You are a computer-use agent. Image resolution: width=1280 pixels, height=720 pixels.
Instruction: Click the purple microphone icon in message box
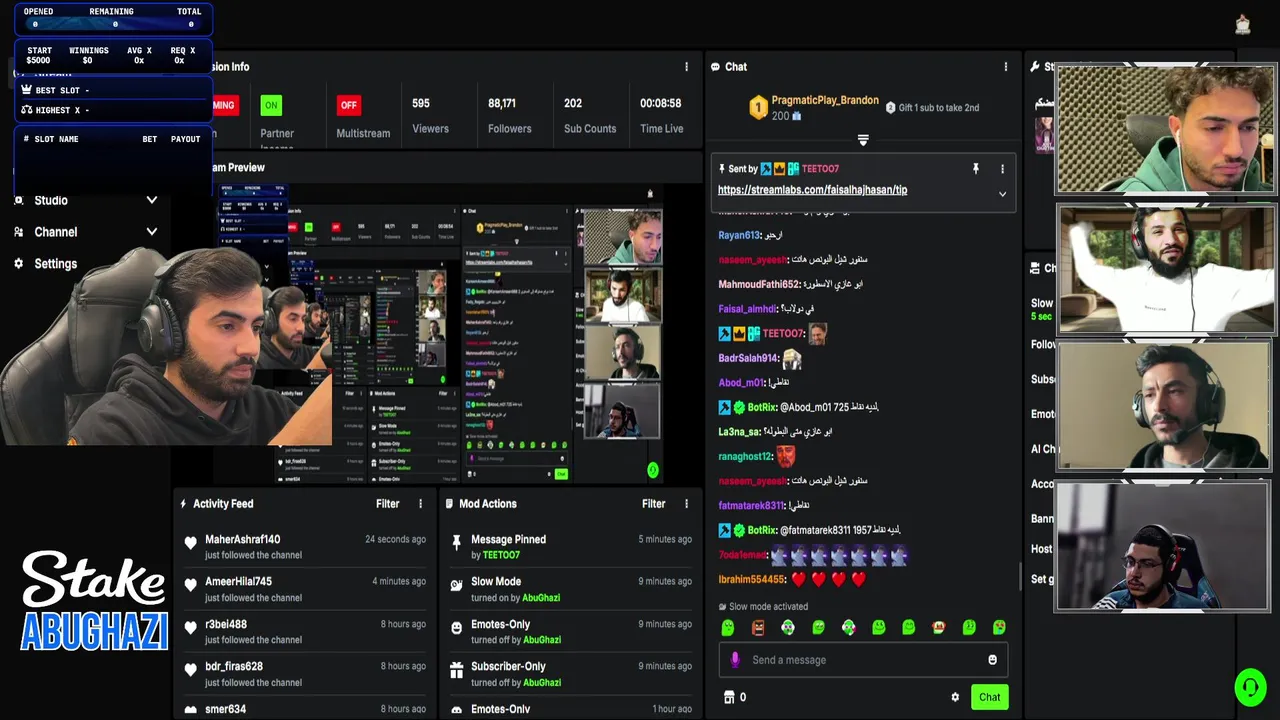coord(735,660)
